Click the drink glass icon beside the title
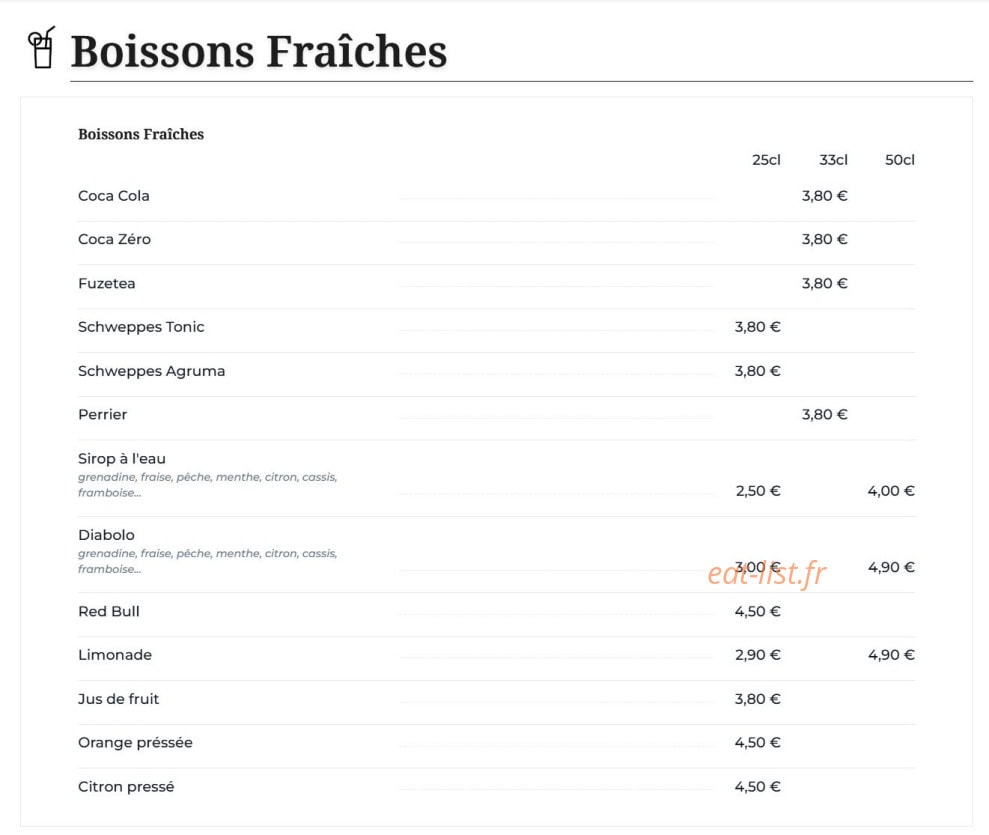The height and width of the screenshot is (835, 989). (42, 47)
